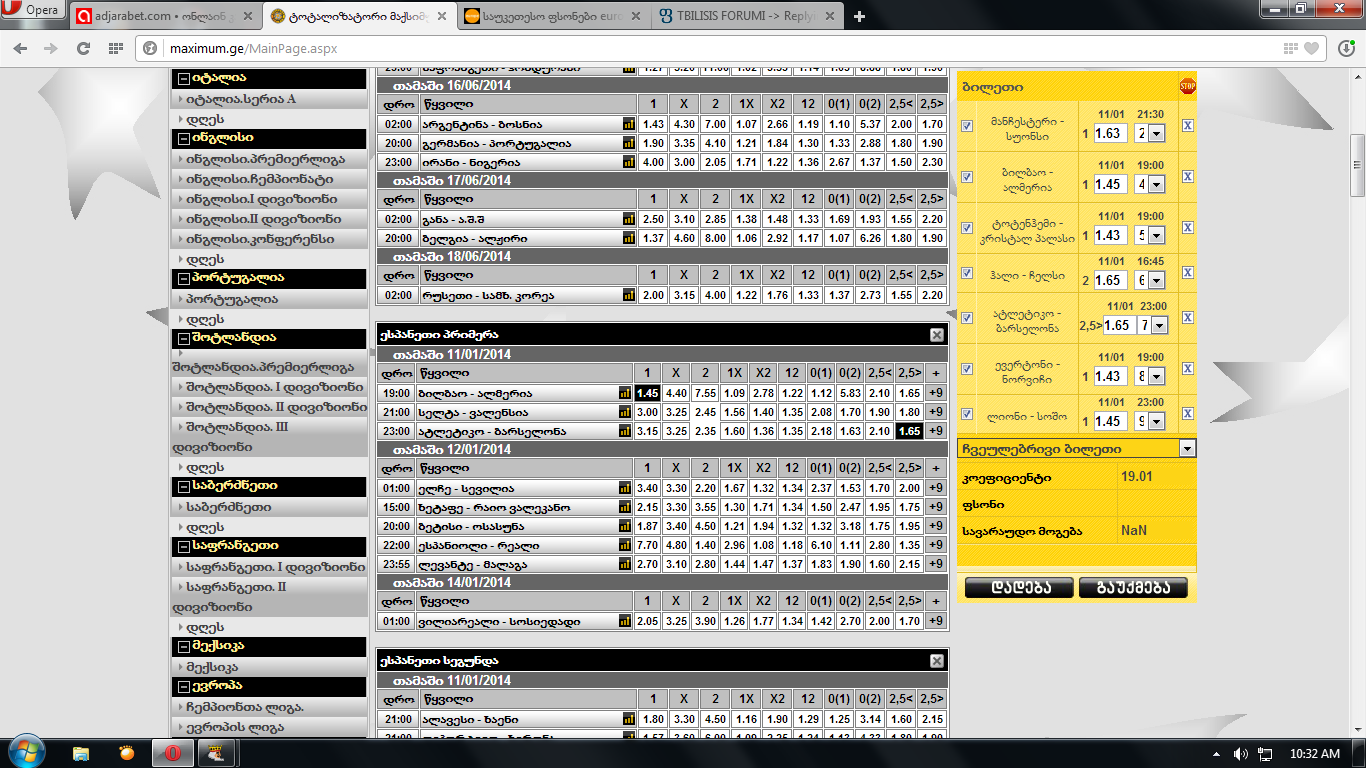Uncheck the ევერტონი - ნორვიჩი bet checkbox
Image resolution: width=1366 pixels, height=768 pixels.
pos(967,369)
